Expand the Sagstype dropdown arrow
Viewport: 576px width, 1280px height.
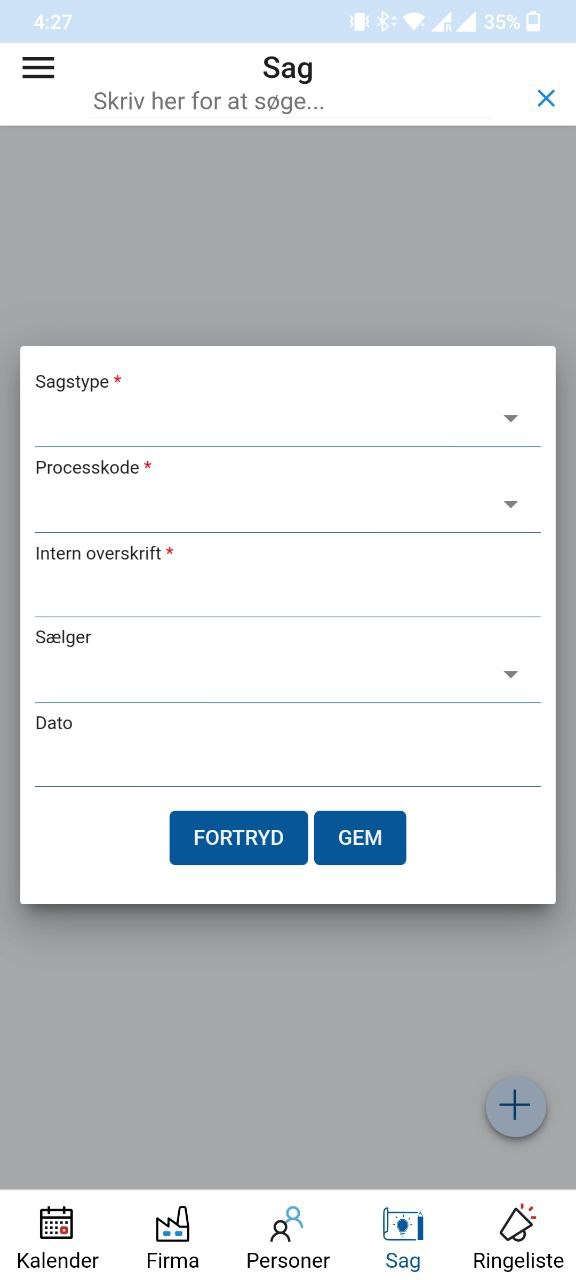coord(511,419)
